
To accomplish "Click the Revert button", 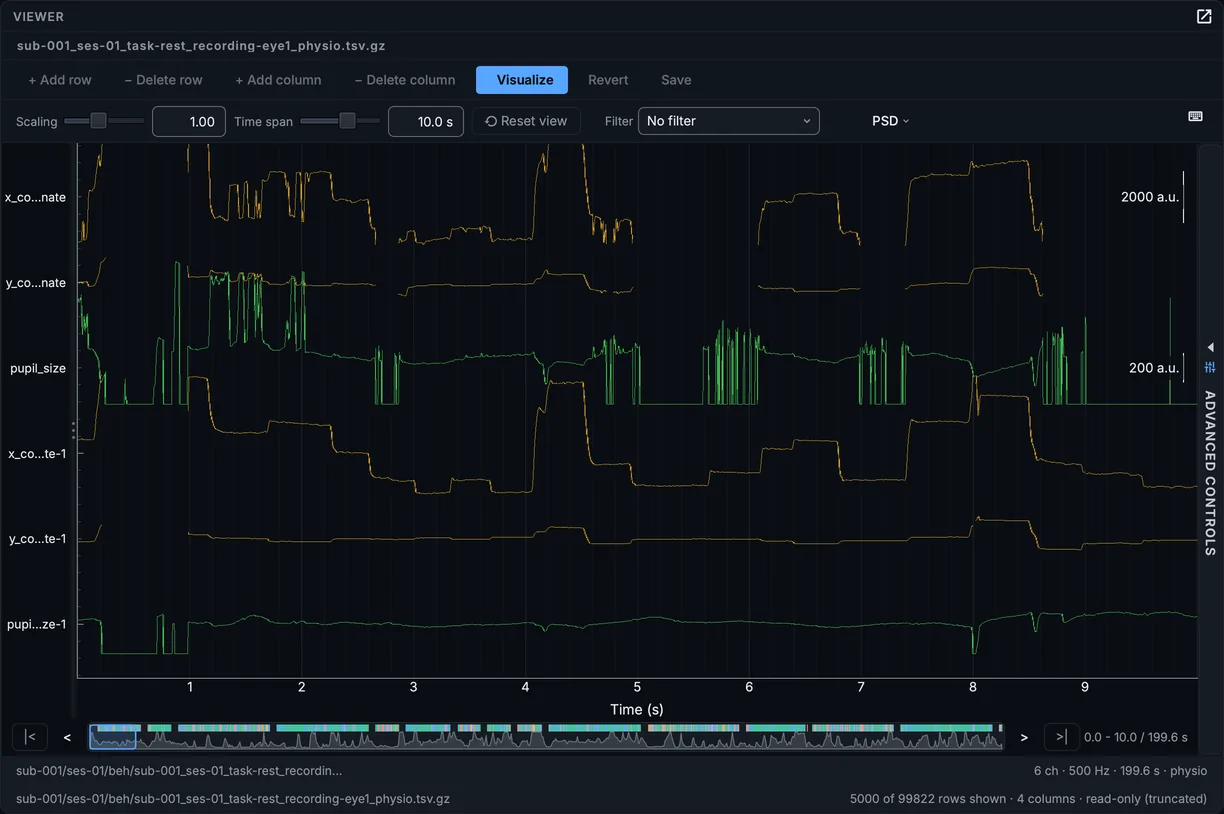I will pos(608,80).
